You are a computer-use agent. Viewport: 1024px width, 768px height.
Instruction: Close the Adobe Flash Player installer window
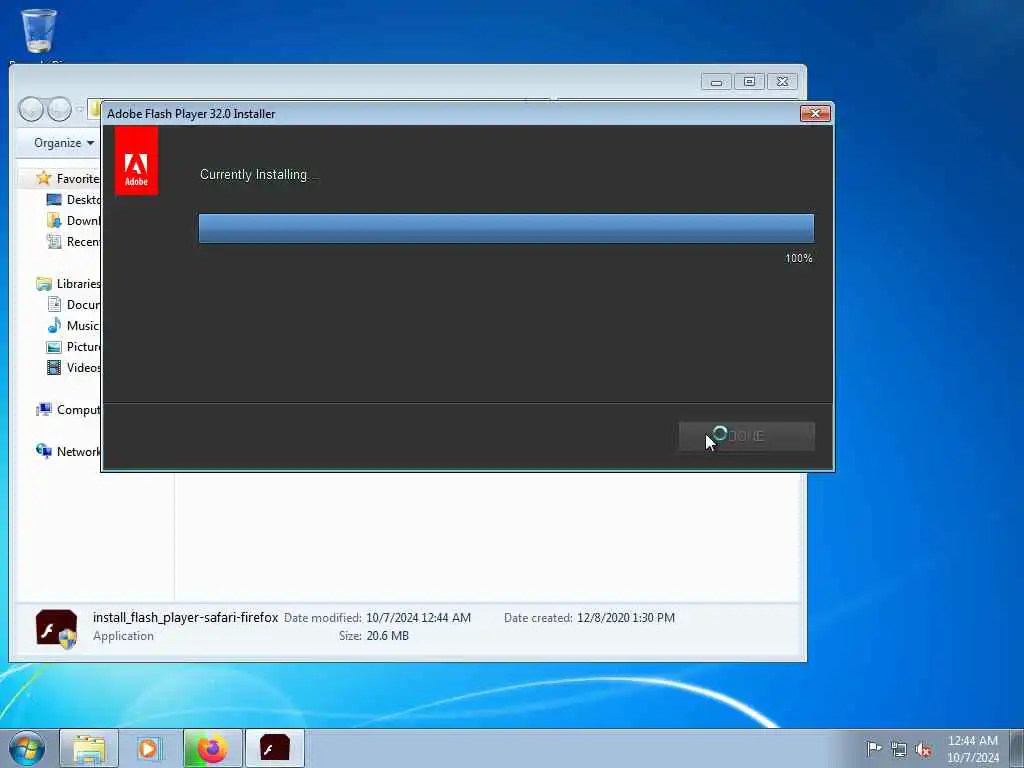click(x=815, y=114)
